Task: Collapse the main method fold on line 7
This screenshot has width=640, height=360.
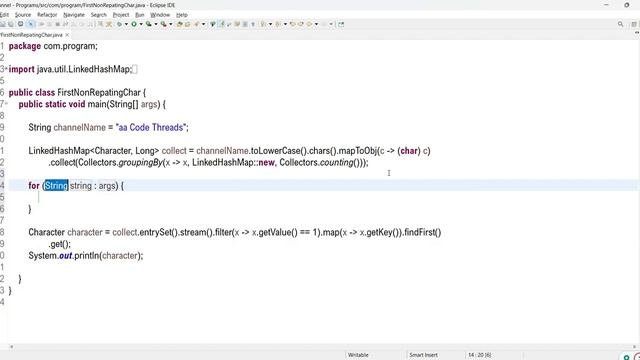Action: (x=6, y=104)
